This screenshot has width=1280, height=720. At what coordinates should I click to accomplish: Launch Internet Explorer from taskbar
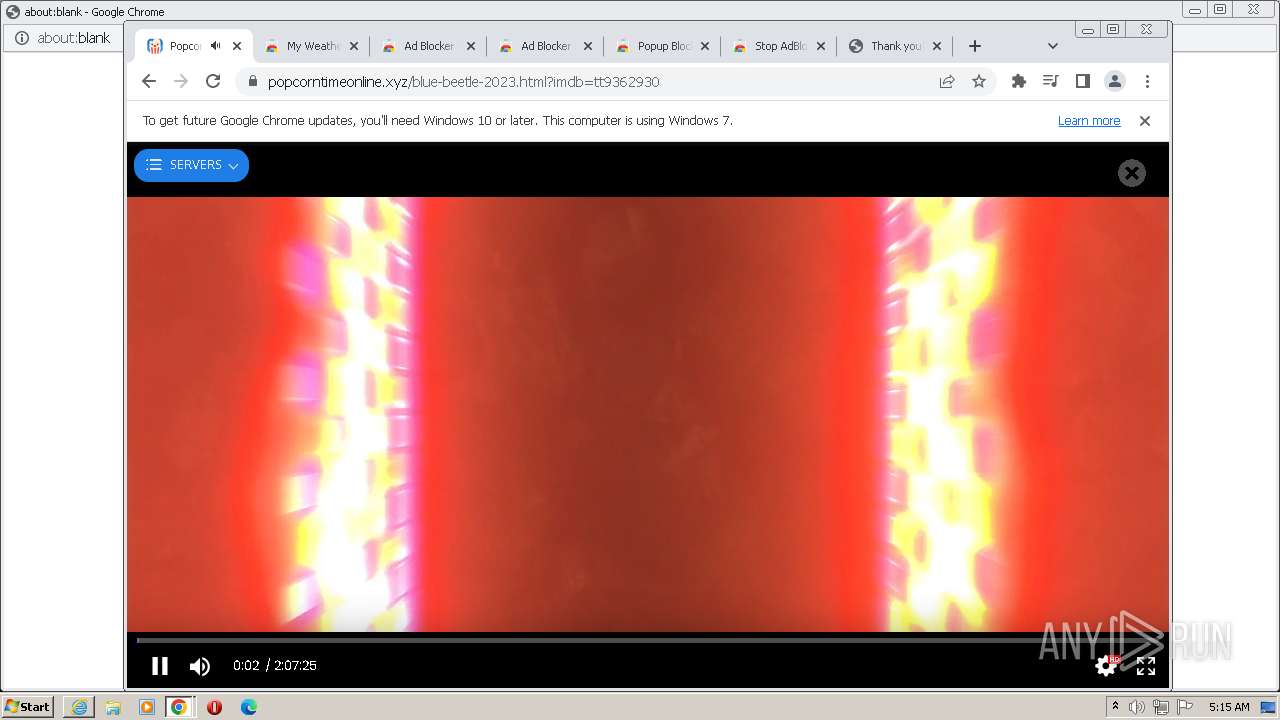[79, 707]
